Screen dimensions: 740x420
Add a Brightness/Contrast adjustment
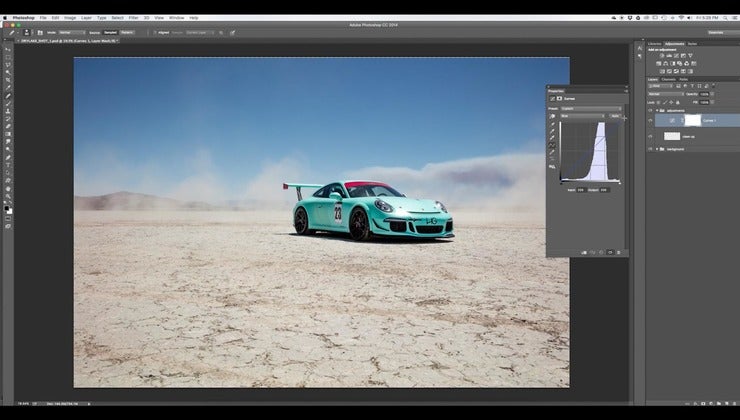pos(662,56)
